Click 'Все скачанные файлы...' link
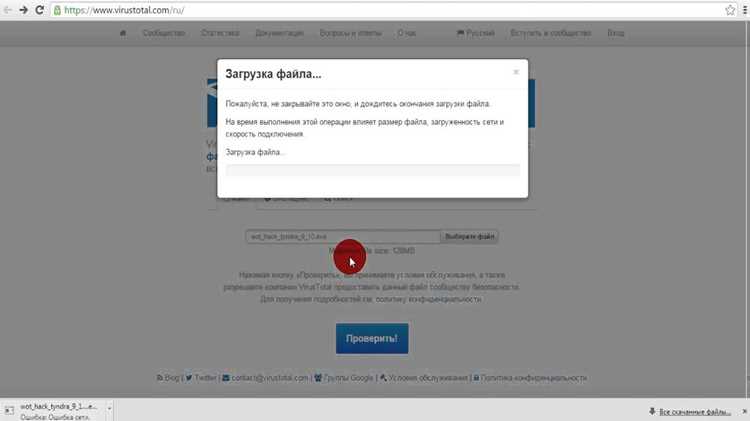 point(695,412)
